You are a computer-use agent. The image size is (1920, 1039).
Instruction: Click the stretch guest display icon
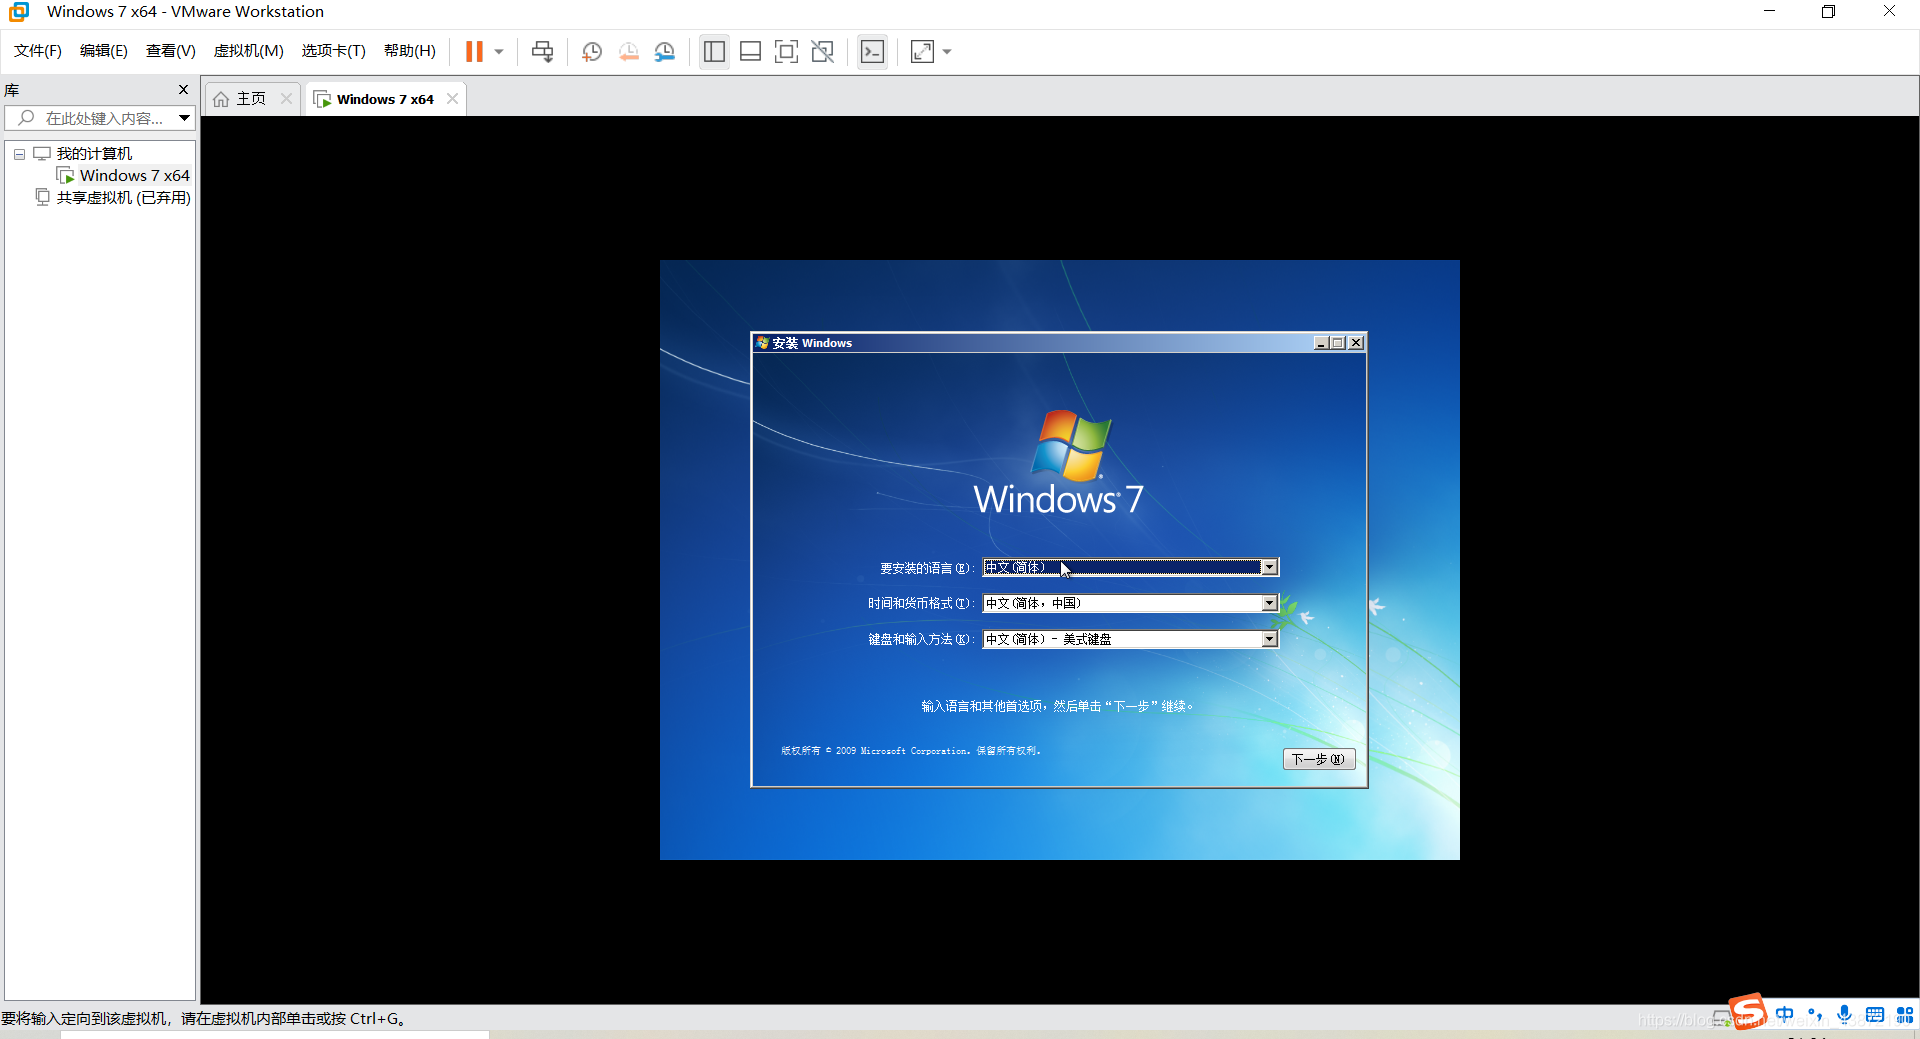(x=922, y=51)
